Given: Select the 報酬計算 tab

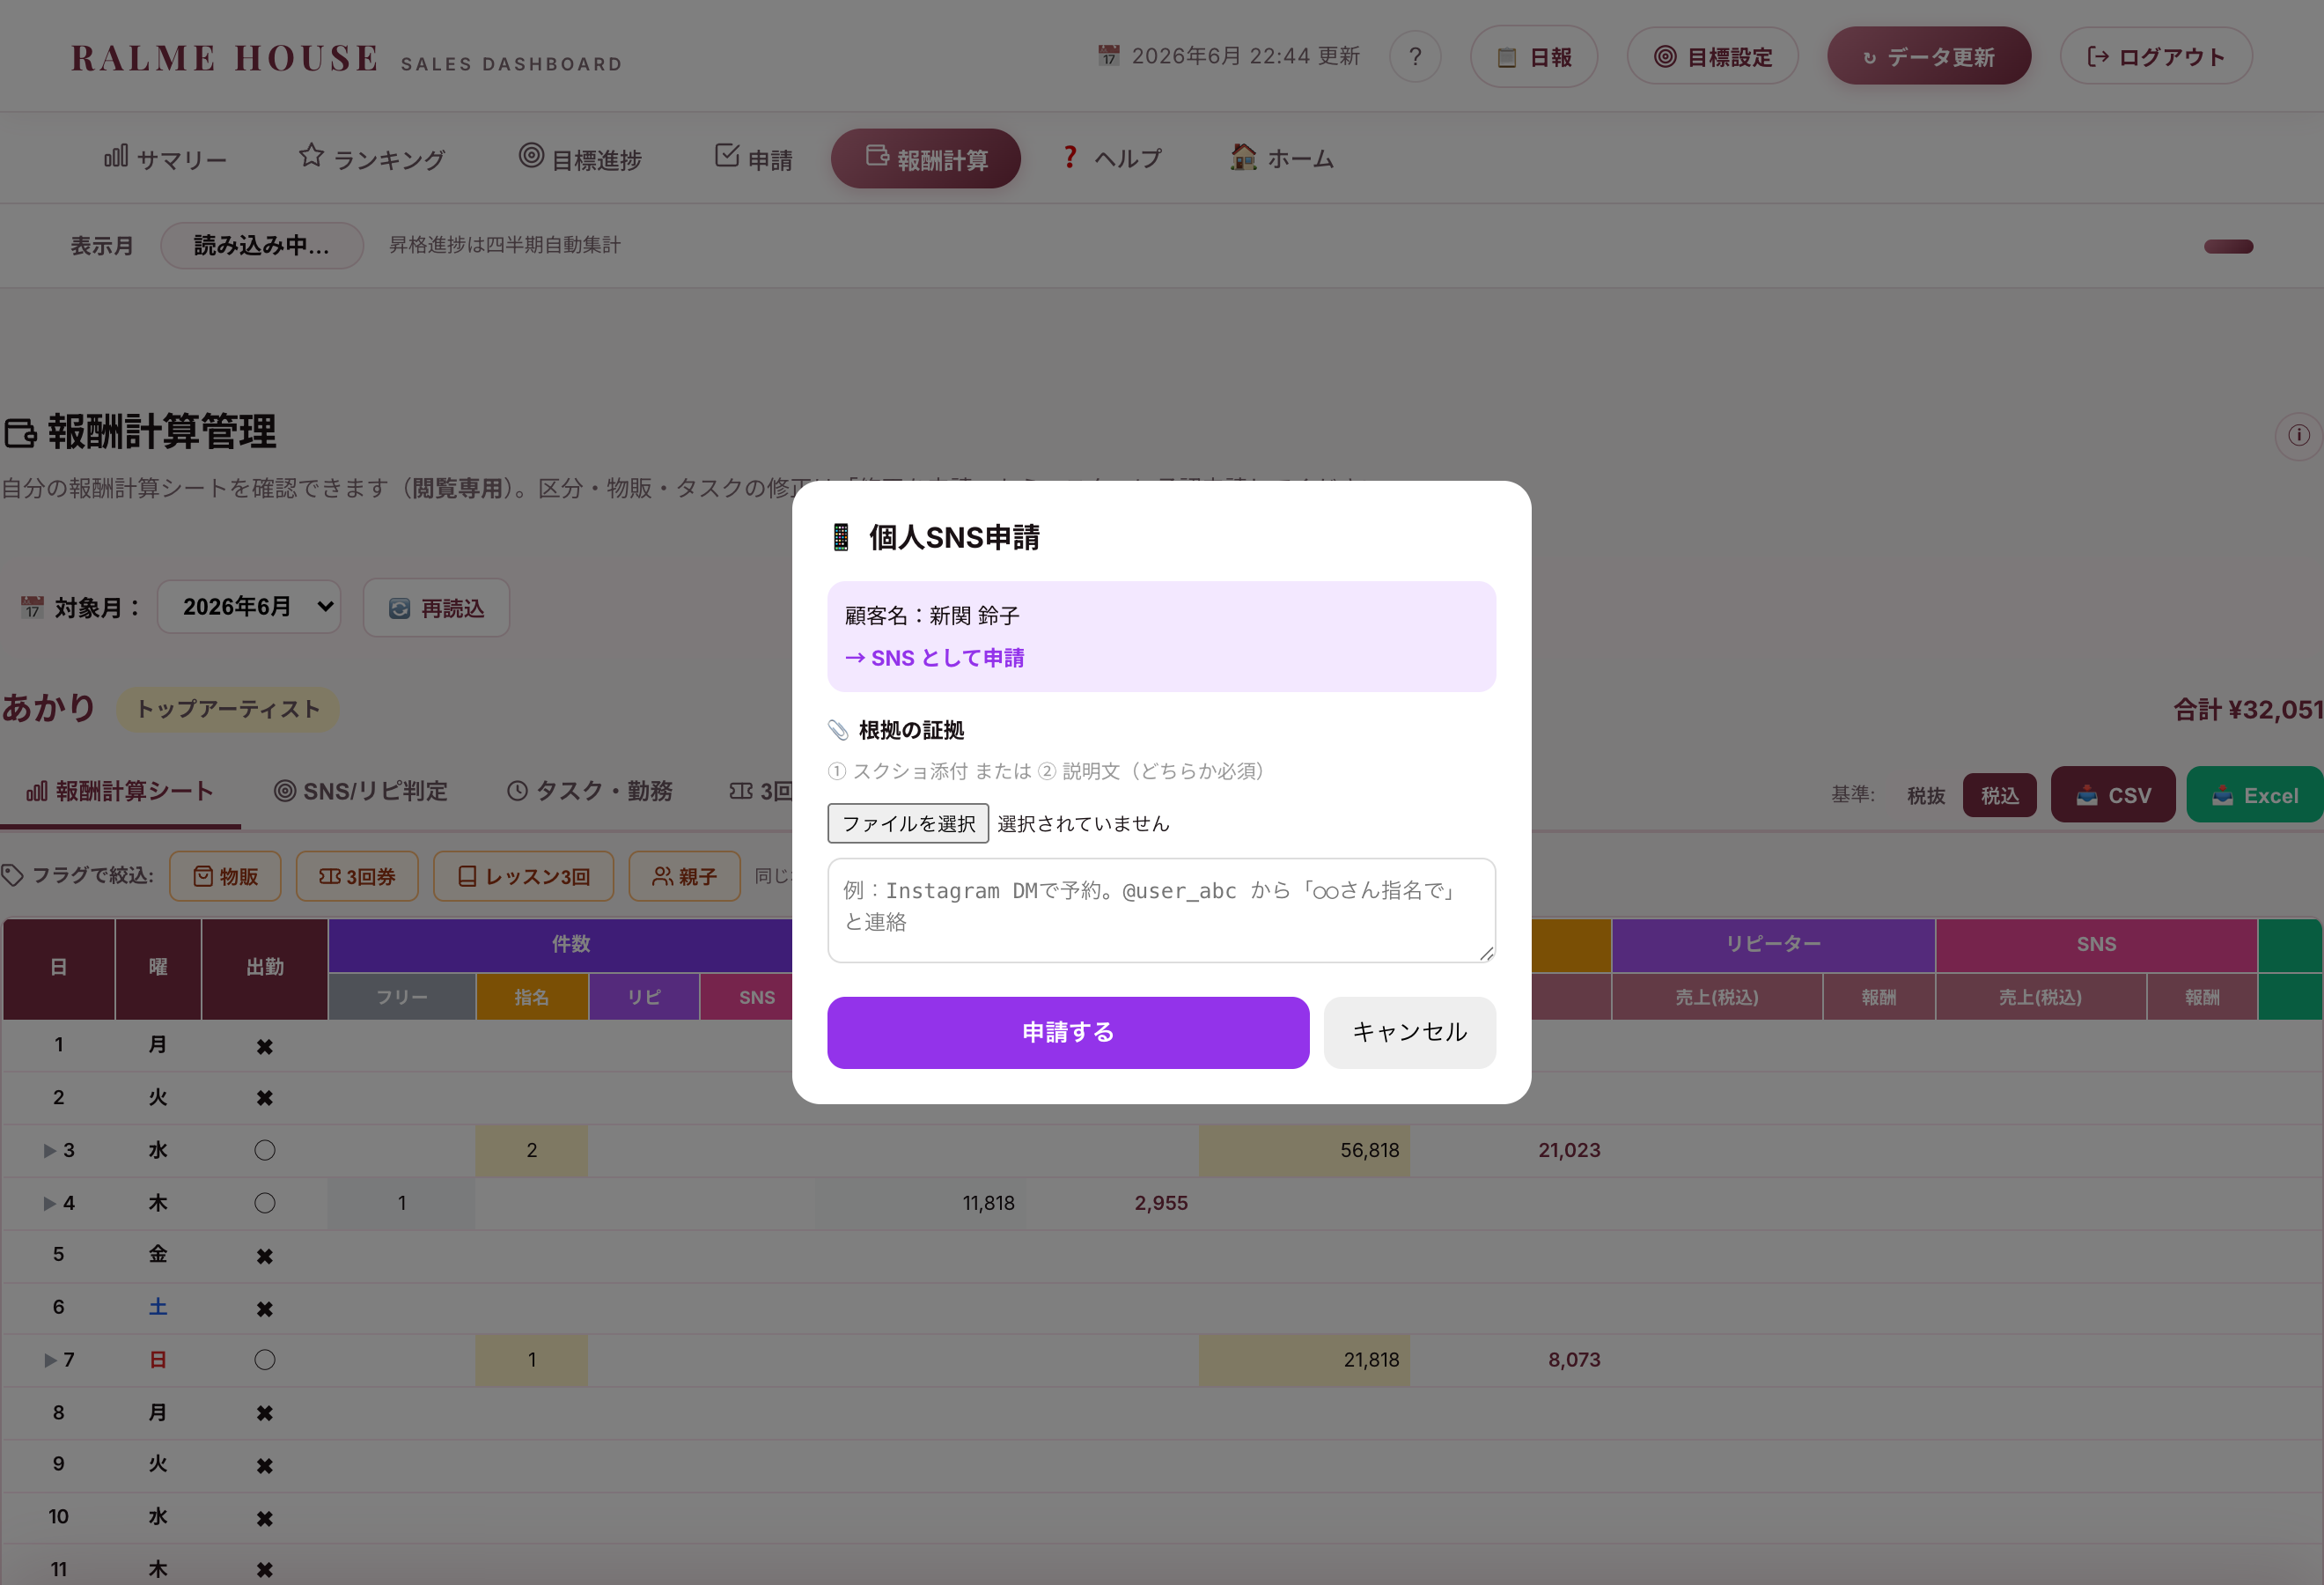Looking at the screenshot, I should pyautogui.click(x=925, y=158).
